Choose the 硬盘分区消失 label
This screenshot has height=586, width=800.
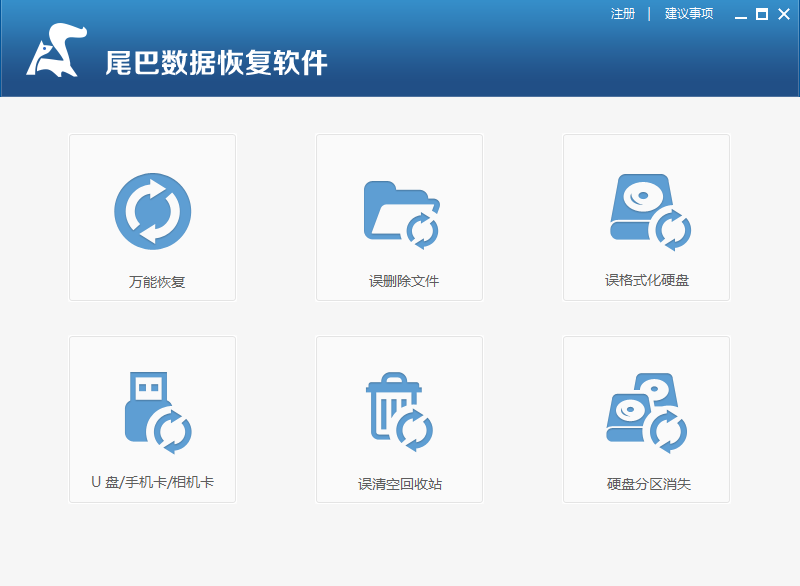[648, 484]
